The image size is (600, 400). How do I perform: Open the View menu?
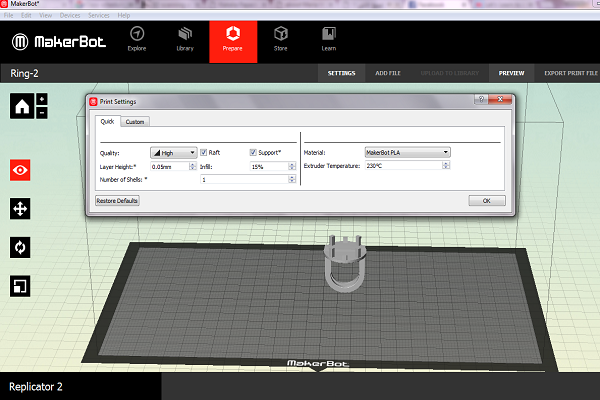click(46, 15)
